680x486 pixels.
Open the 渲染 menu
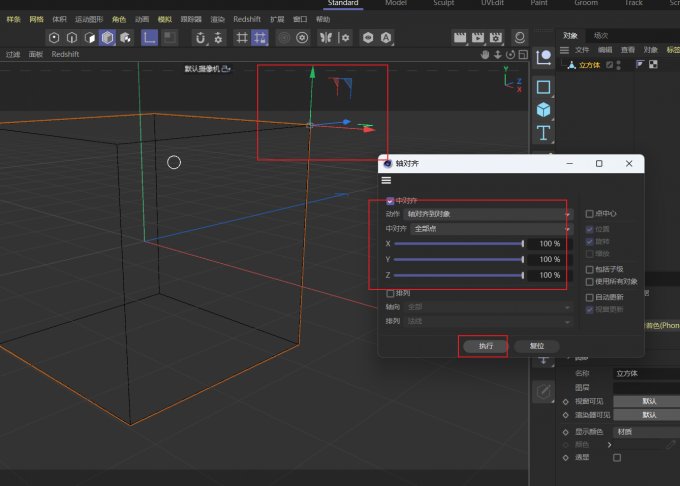218,20
